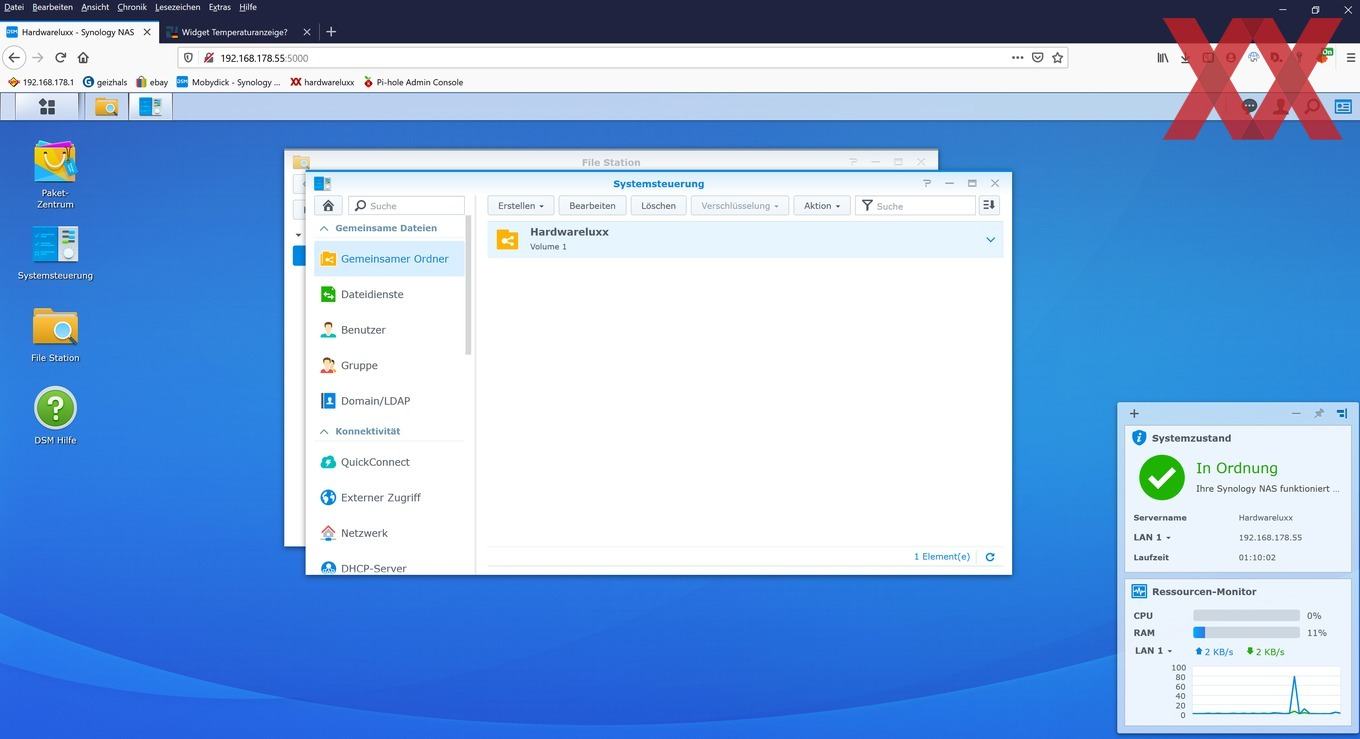
Task: Open Systemsteuerung window help question mark
Action: coord(927,184)
